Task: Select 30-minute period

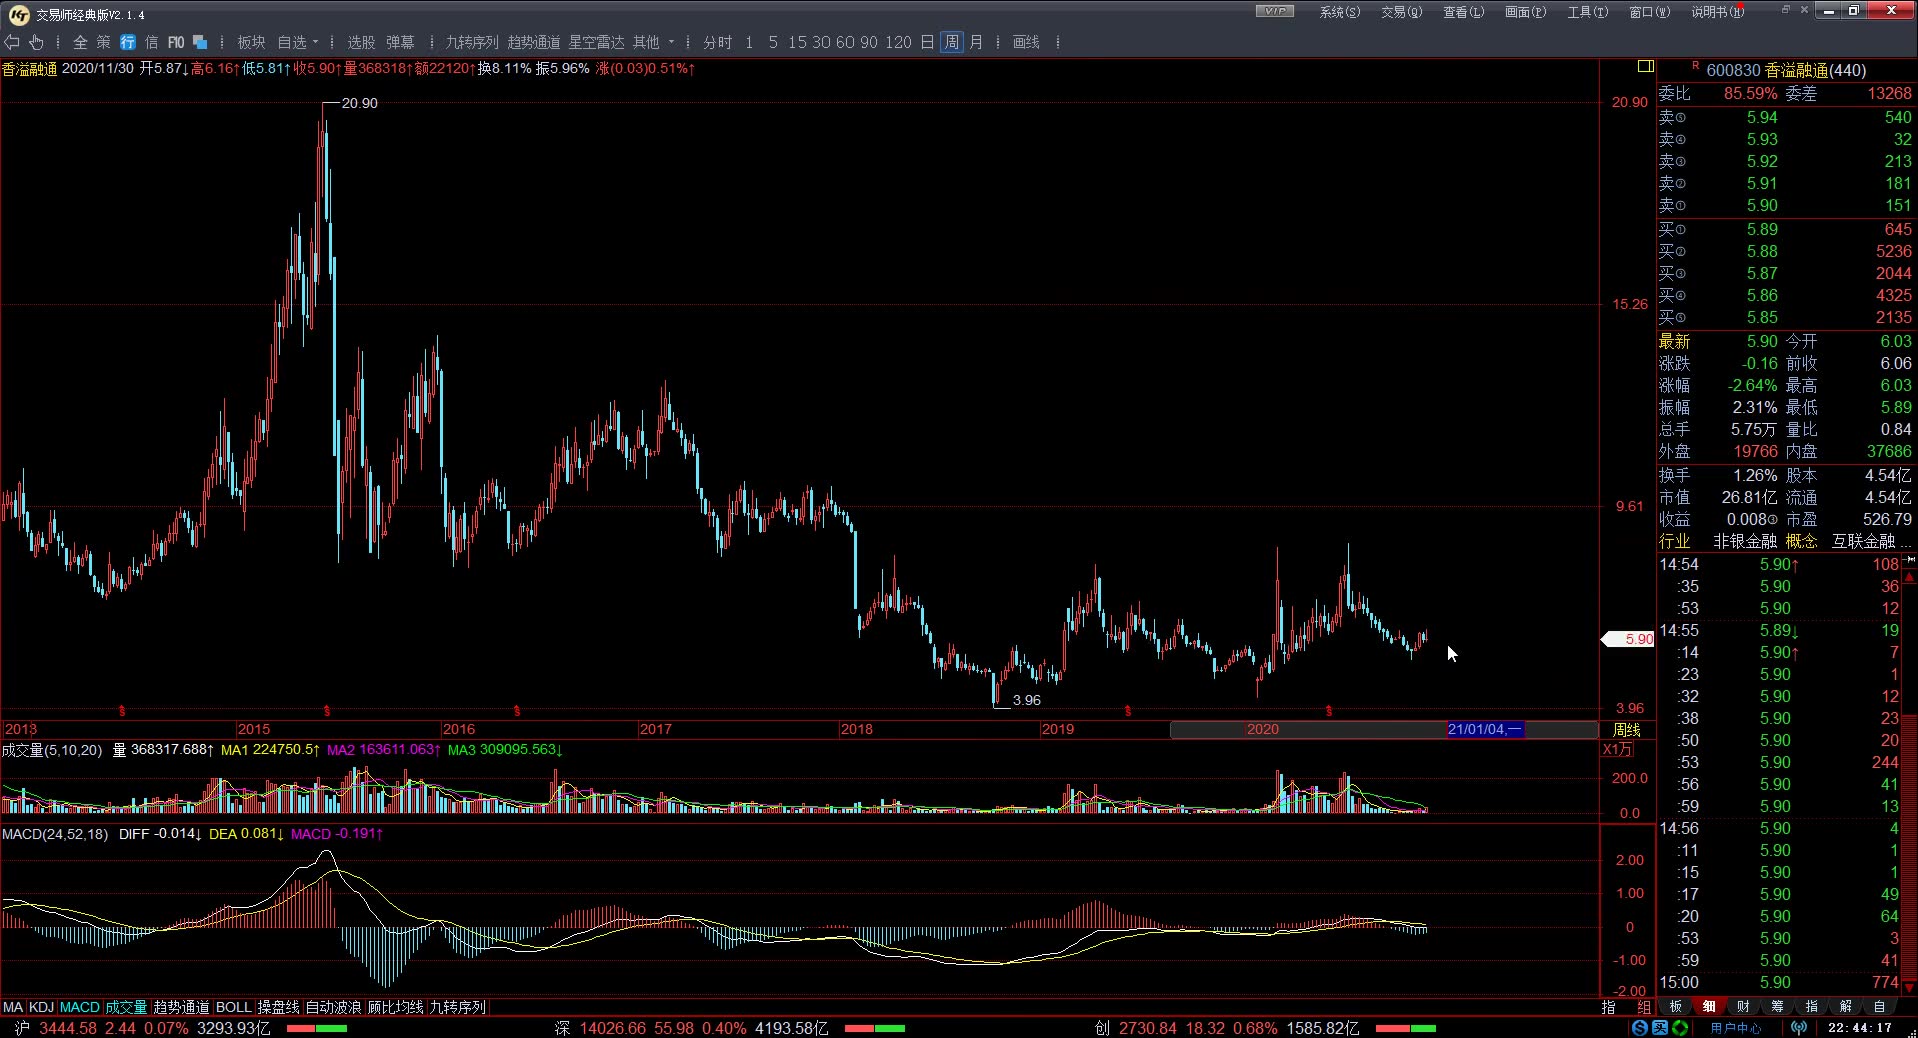Action: pyautogui.click(x=821, y=42)
